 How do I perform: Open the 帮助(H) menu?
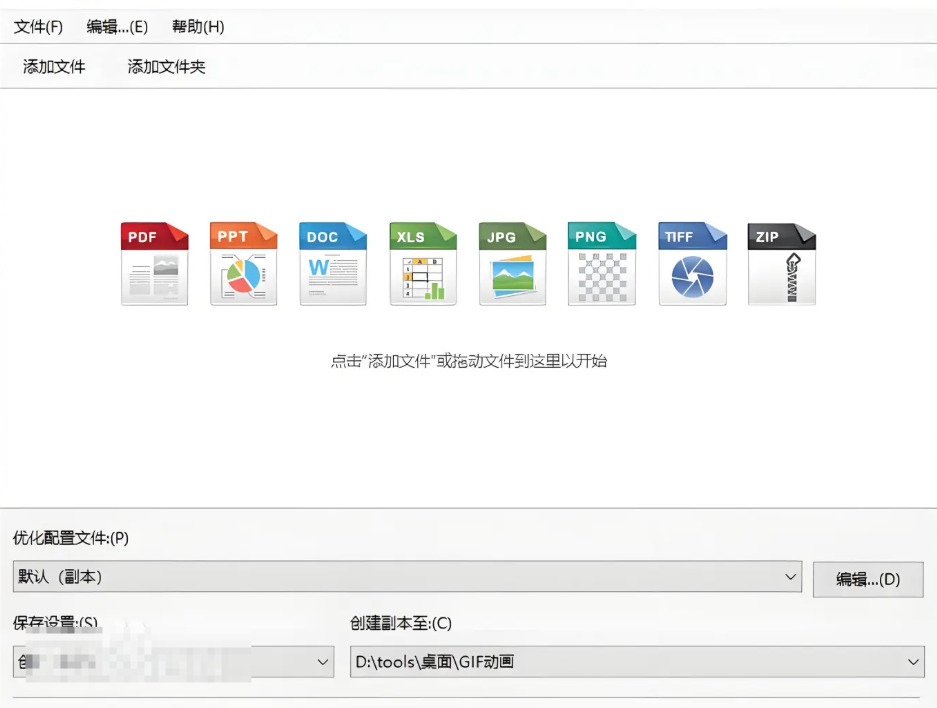(198, 27)
